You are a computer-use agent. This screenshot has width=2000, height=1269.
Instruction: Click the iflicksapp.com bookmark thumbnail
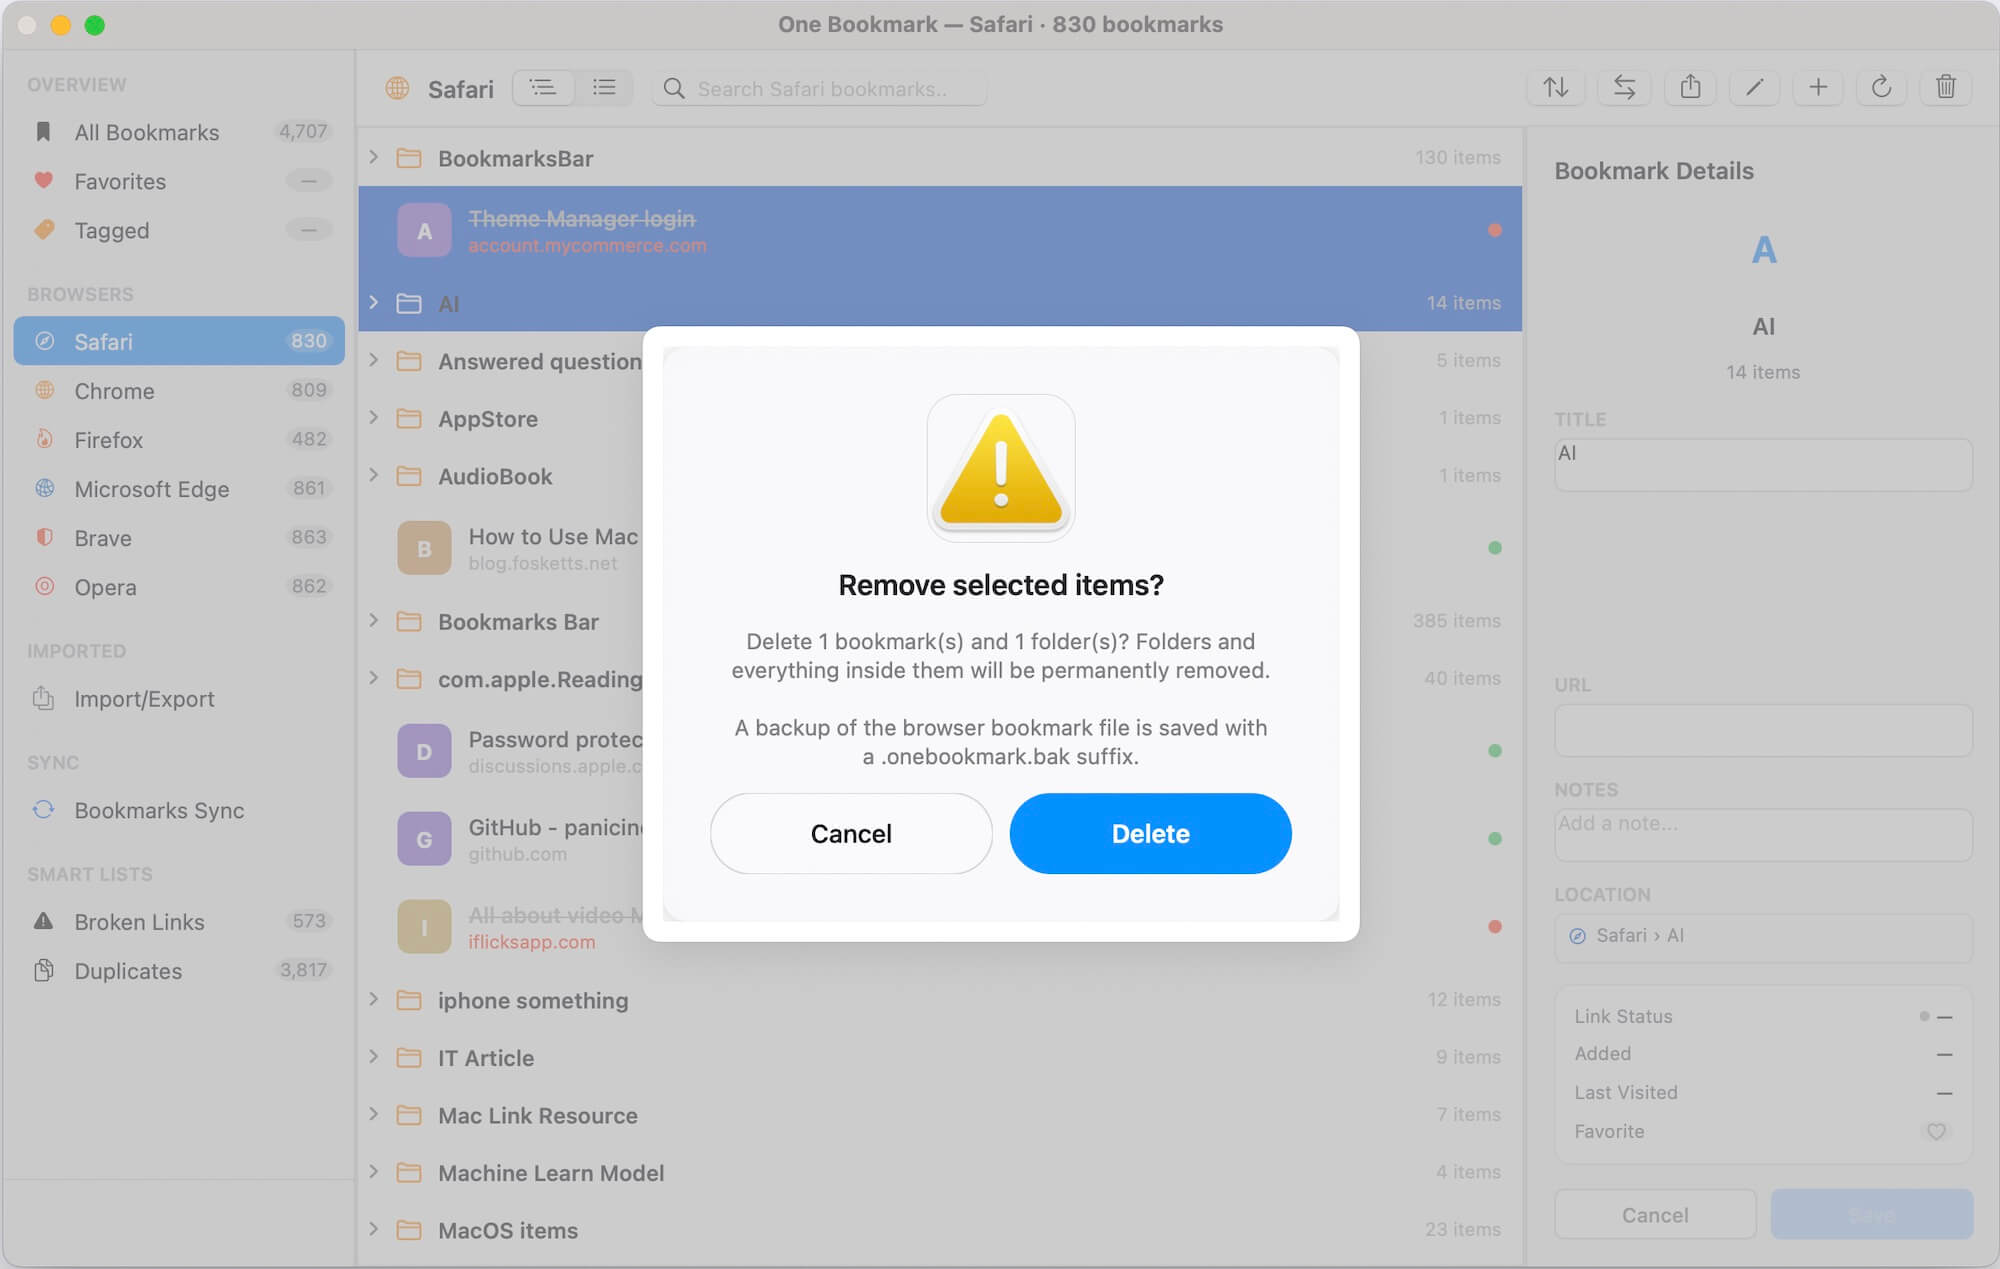coord(424,926)
